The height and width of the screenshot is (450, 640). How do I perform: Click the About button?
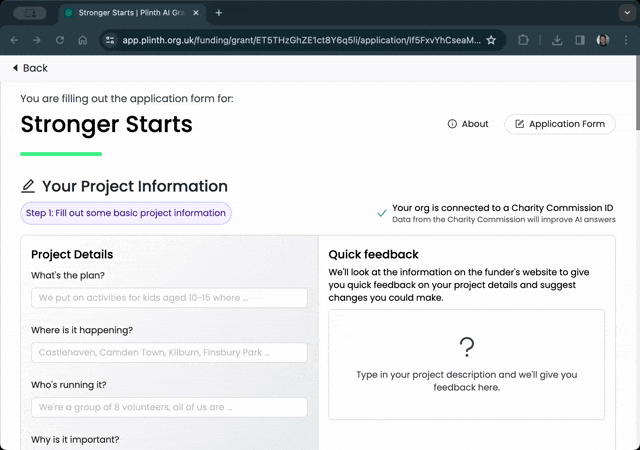[468, 124]
